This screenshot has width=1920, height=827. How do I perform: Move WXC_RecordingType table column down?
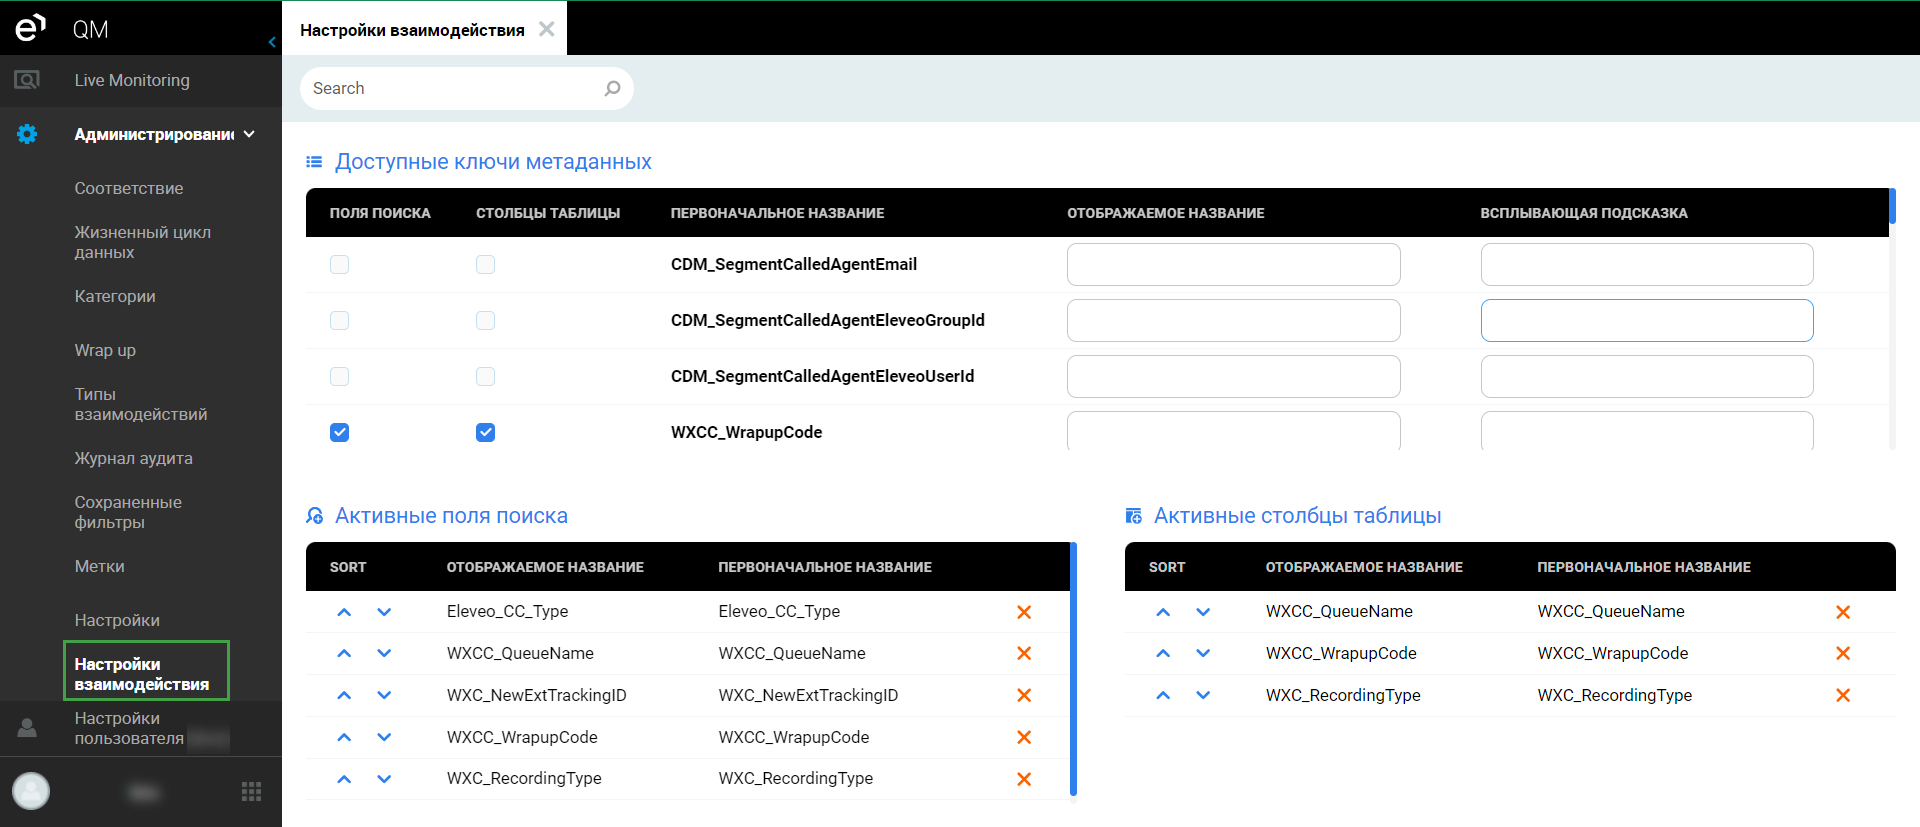click(x=1203, y=695)
